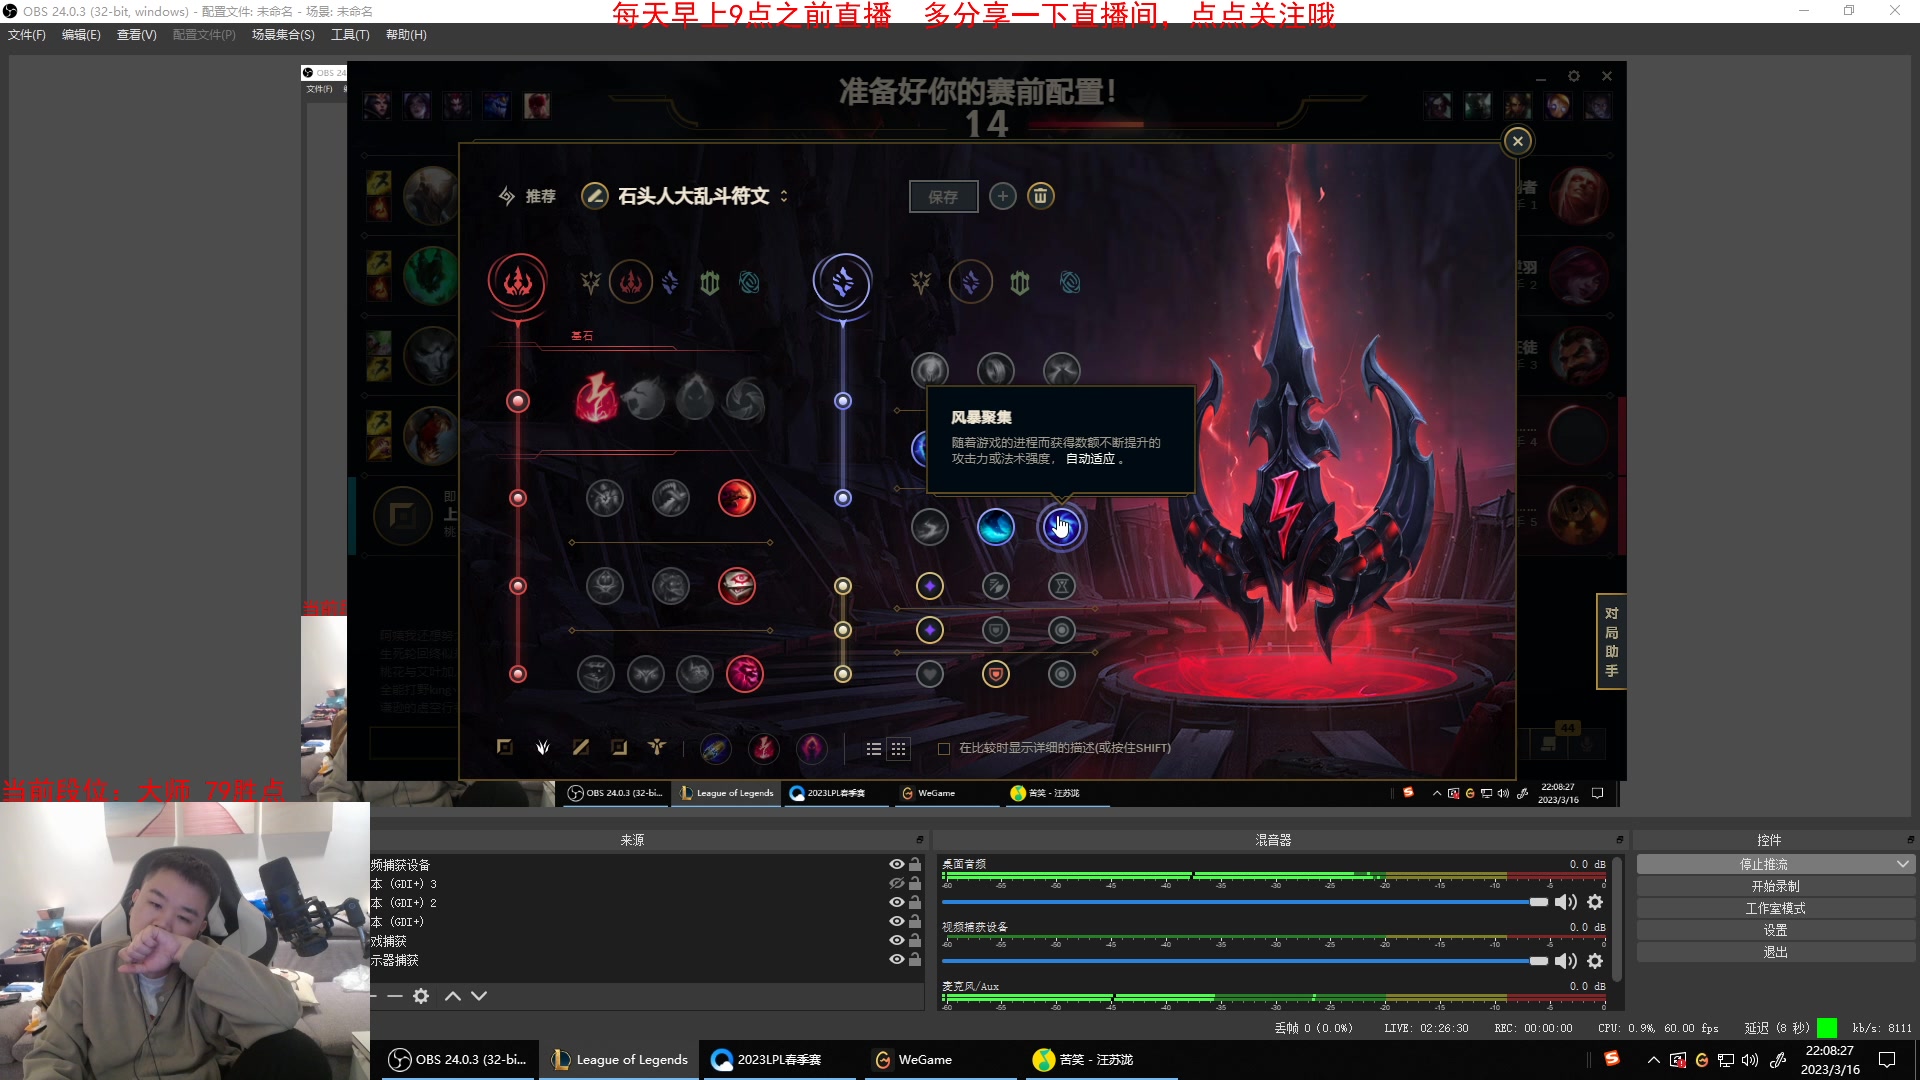The width and height of the screenshot is (1920, 1080).
Task: Enter 工作室模式 studio mode
Action: coord(1776,908)
